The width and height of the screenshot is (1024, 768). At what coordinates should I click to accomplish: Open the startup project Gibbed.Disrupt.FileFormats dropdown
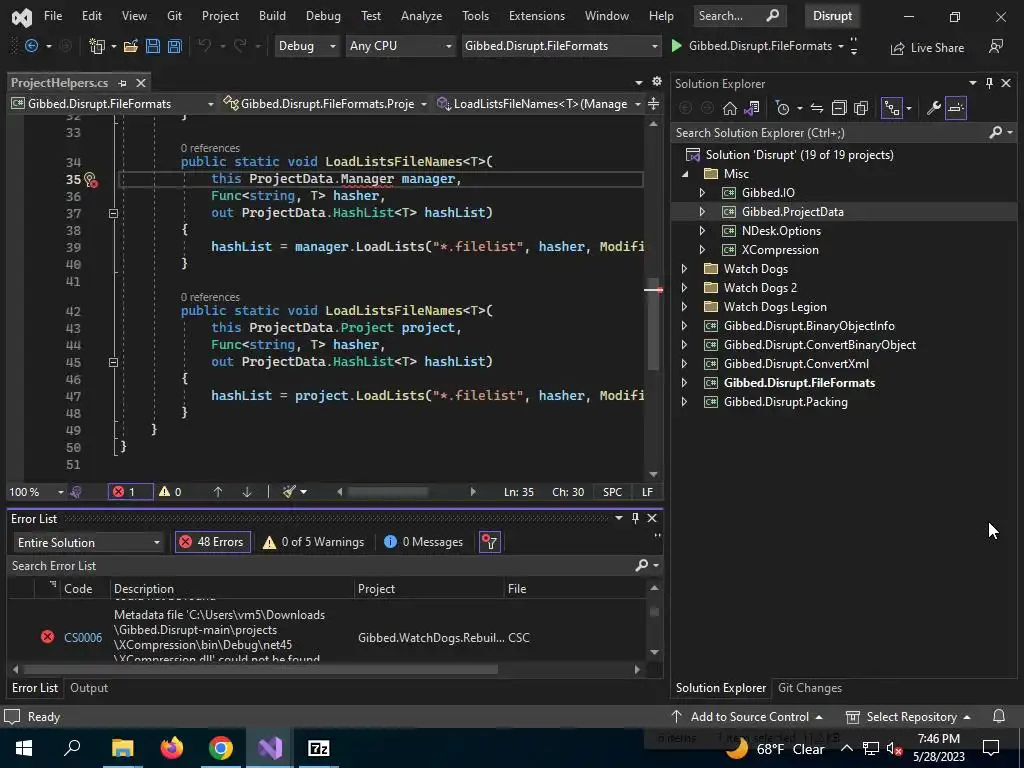pyautogui.click(x=561, y=46)
